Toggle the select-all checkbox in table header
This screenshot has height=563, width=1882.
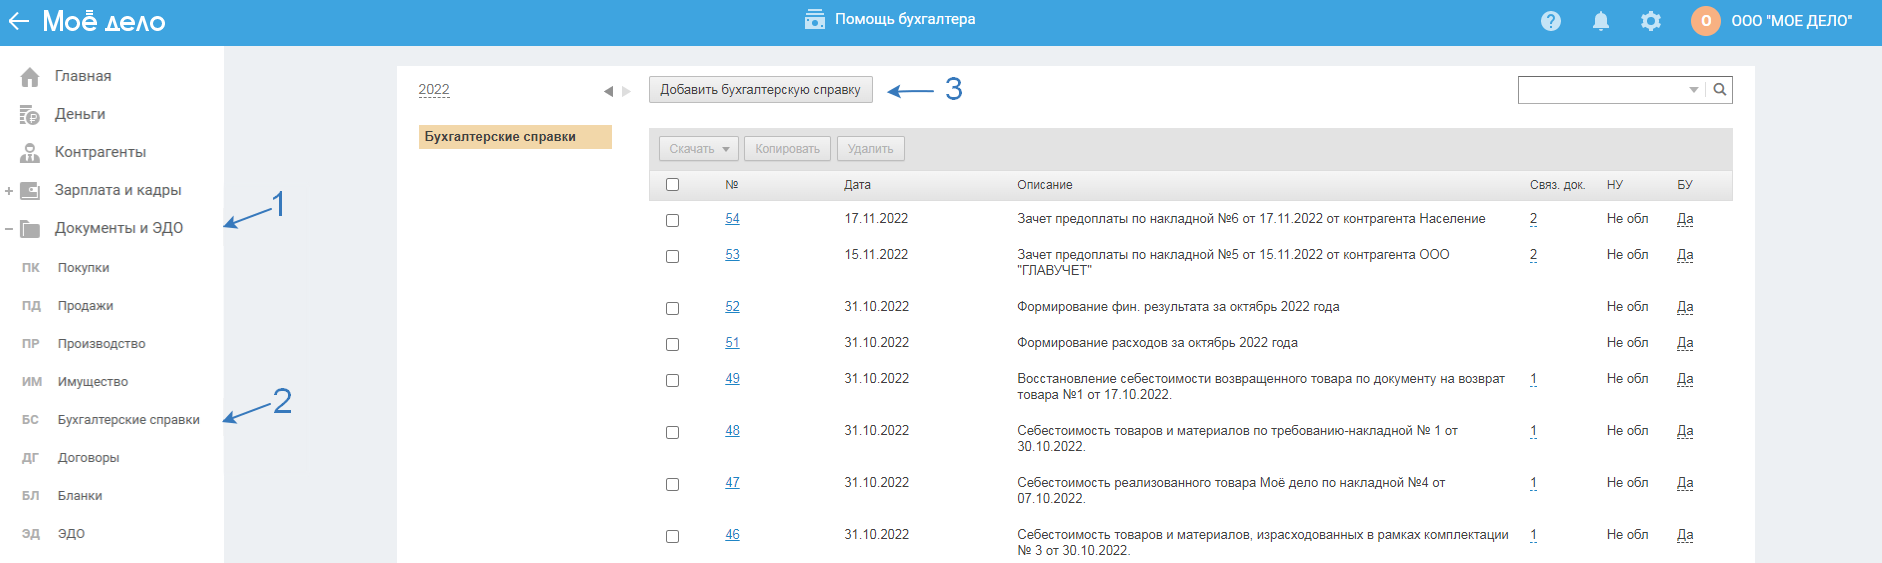672,185
